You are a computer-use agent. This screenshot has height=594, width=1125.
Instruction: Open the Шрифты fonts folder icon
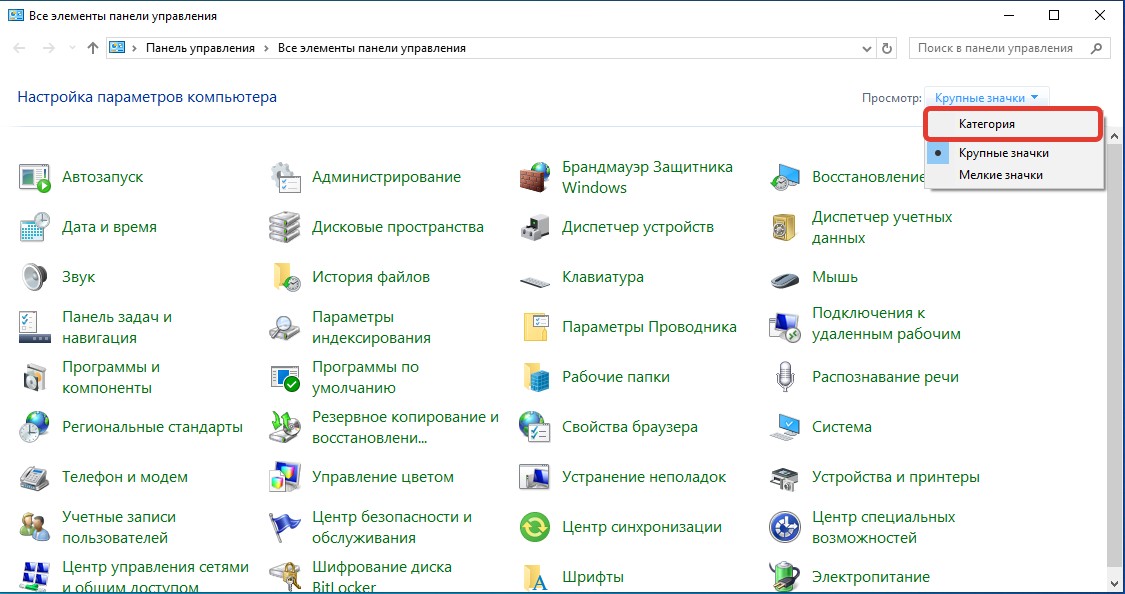[535, 577]
